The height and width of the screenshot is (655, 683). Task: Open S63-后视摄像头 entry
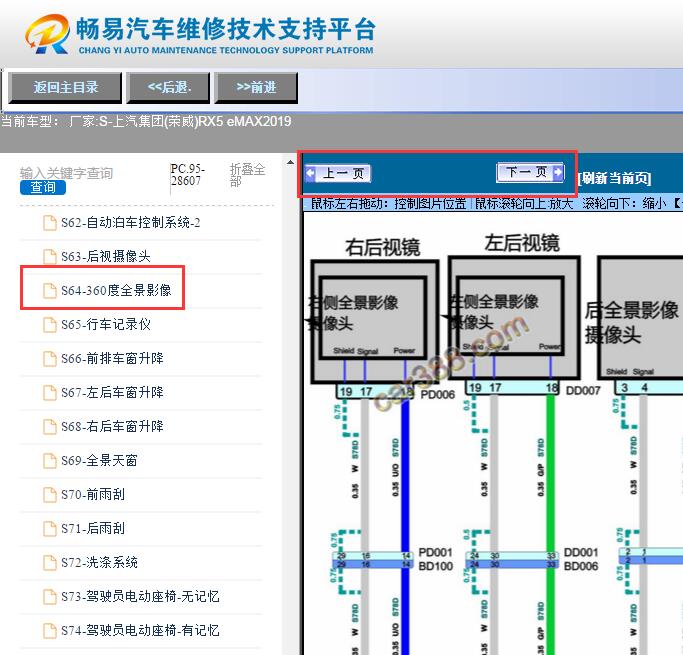(106, 257)
